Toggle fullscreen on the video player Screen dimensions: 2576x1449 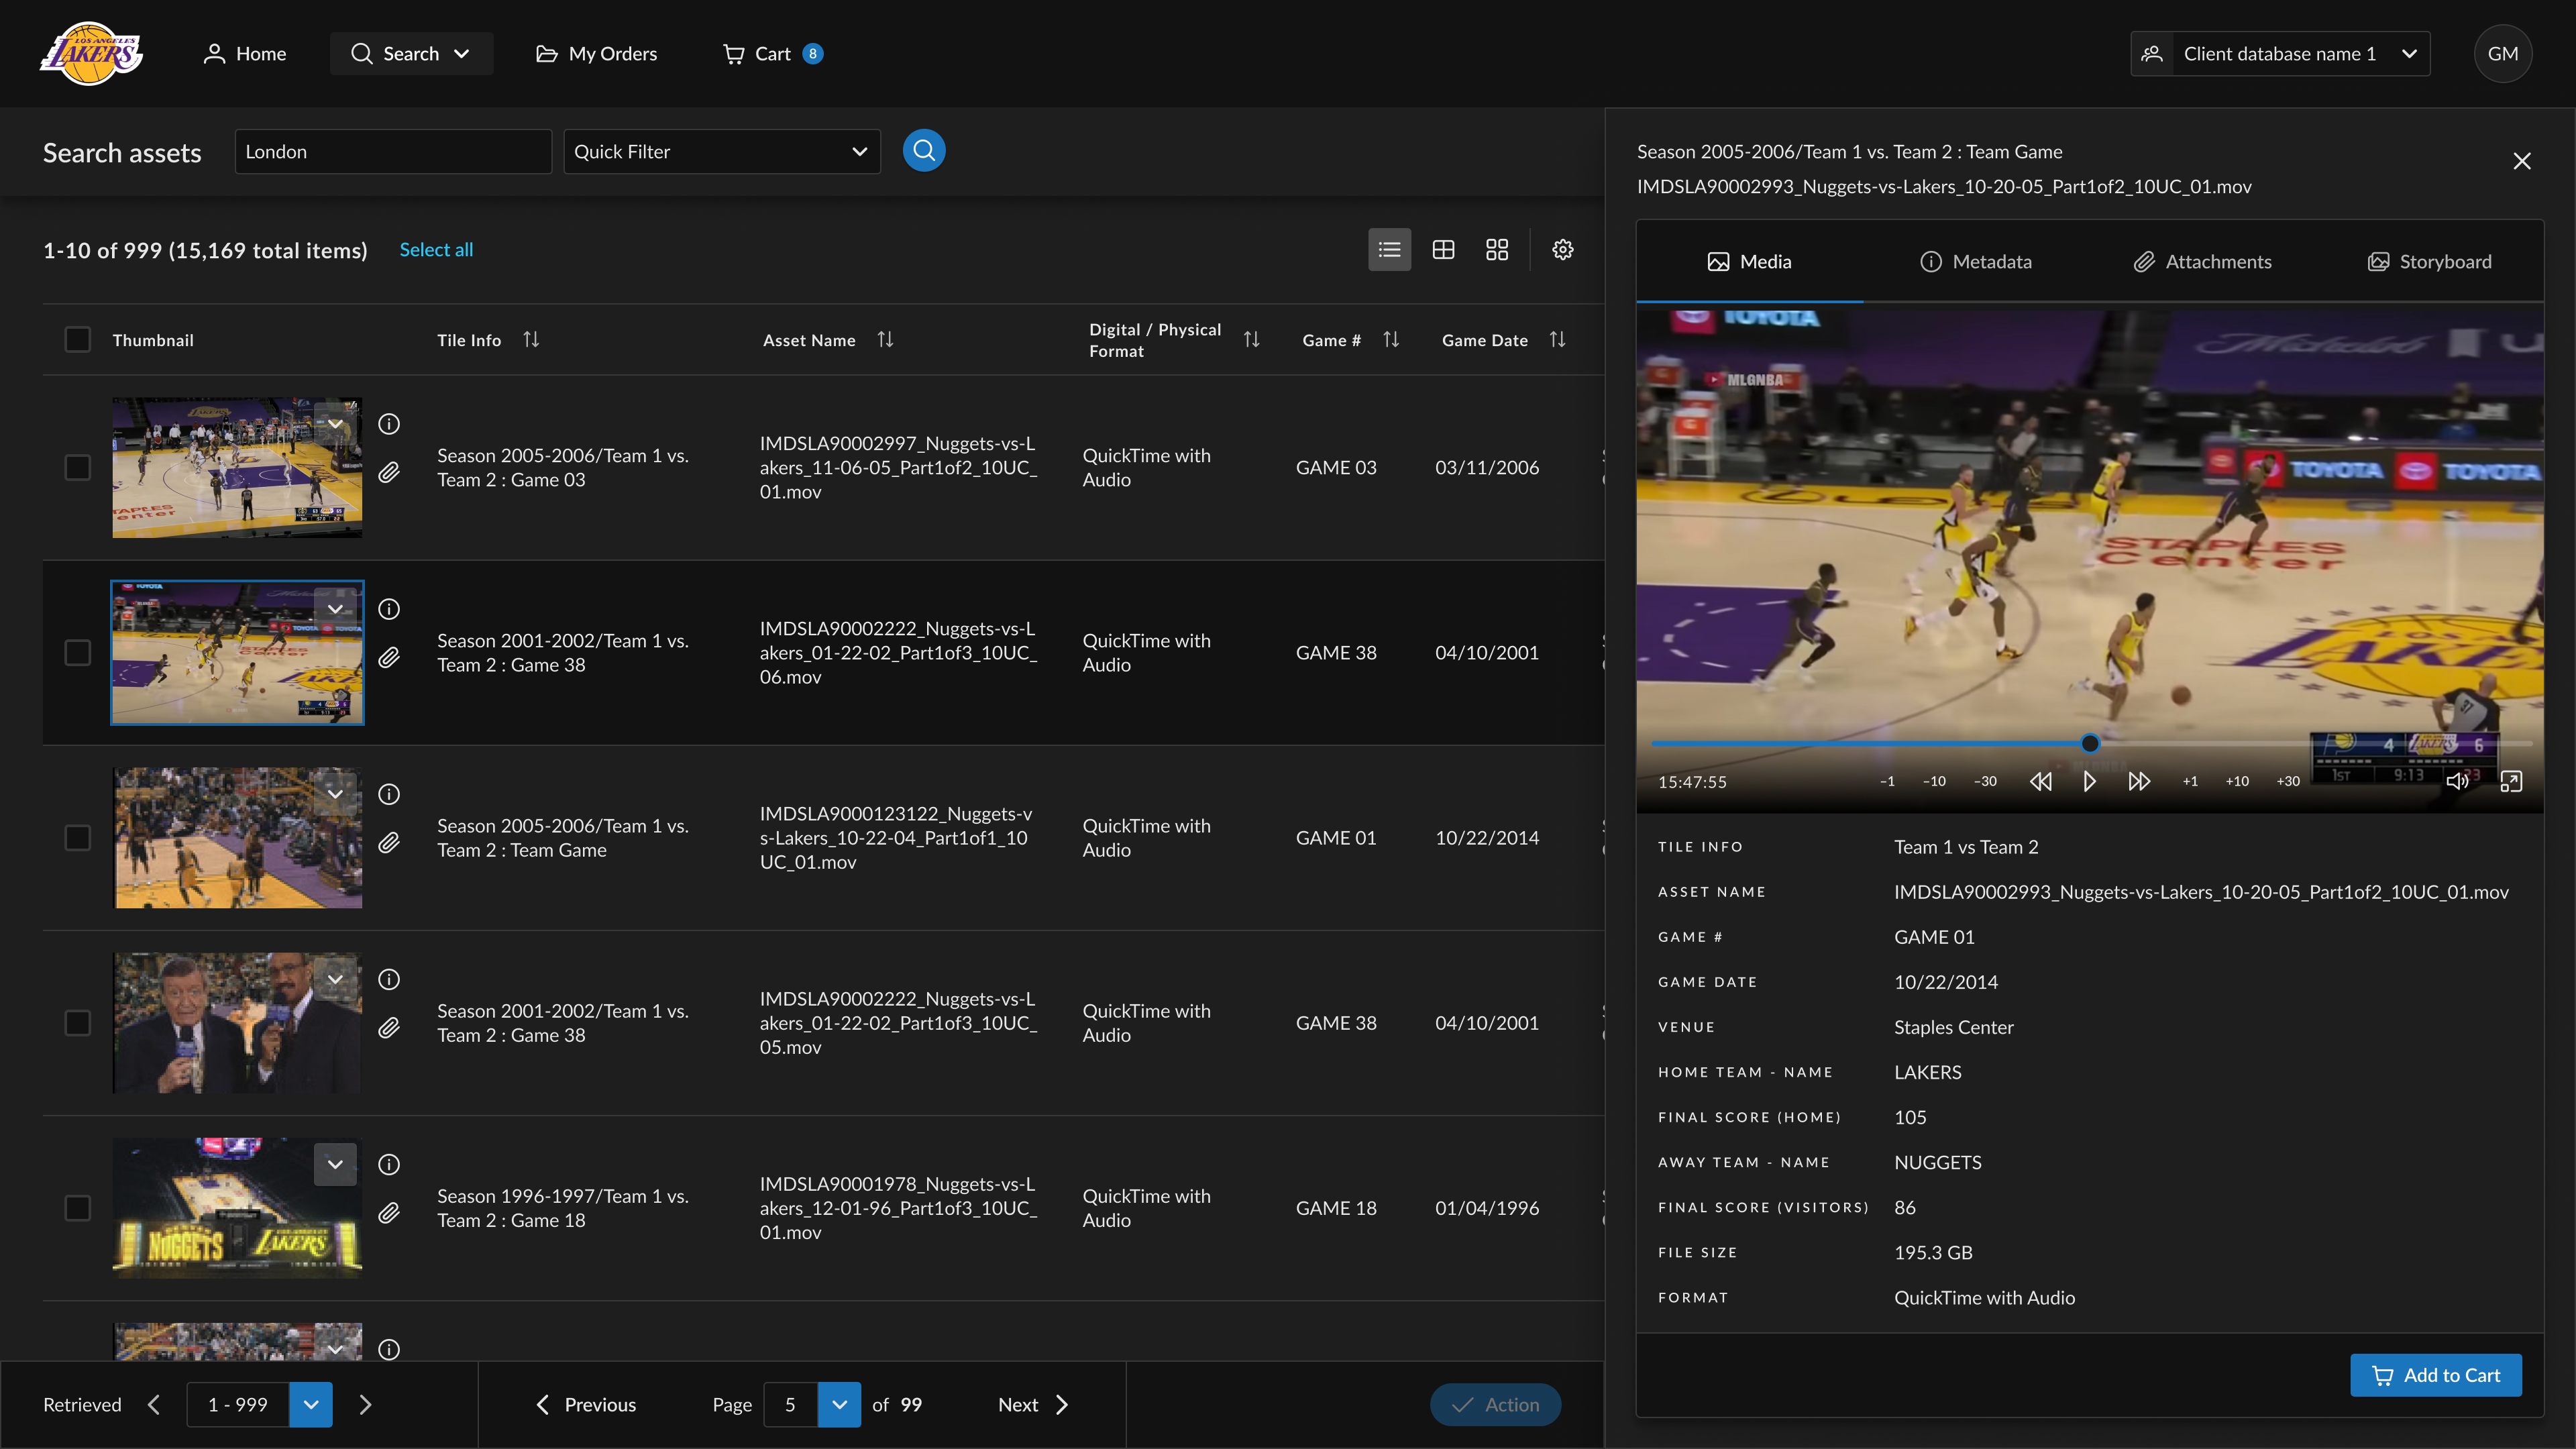2510,781
